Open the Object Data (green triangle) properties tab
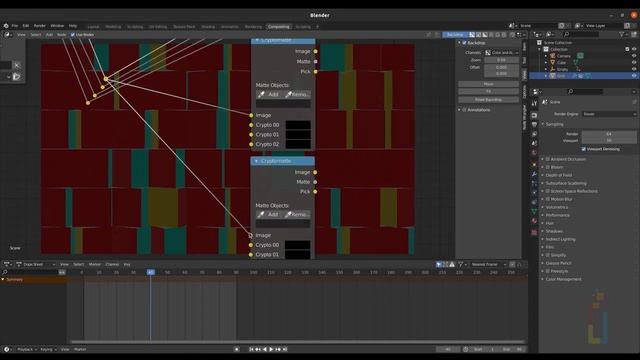The height and width of the screenshot is (360, 640). (x=534, y=211)
